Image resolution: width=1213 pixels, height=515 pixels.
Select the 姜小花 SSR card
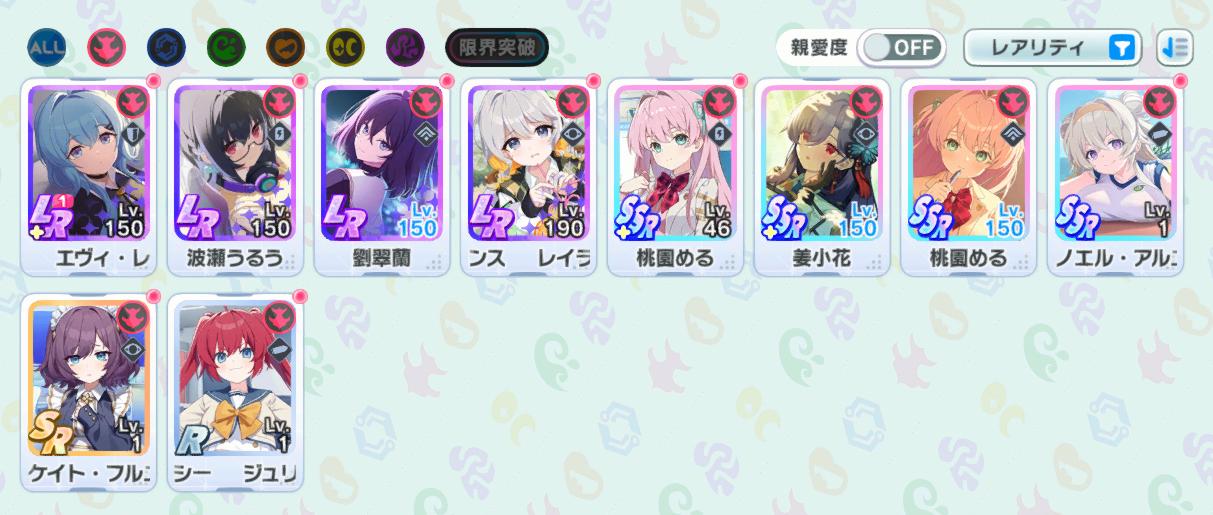[822, 177]
